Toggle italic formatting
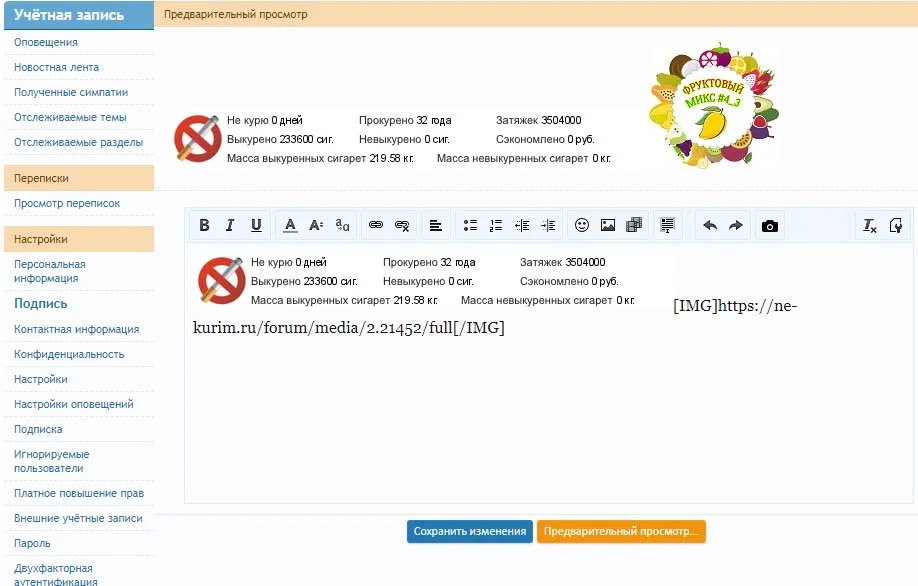This screenshot has width=918, height=586. click(x=230, y=225)
